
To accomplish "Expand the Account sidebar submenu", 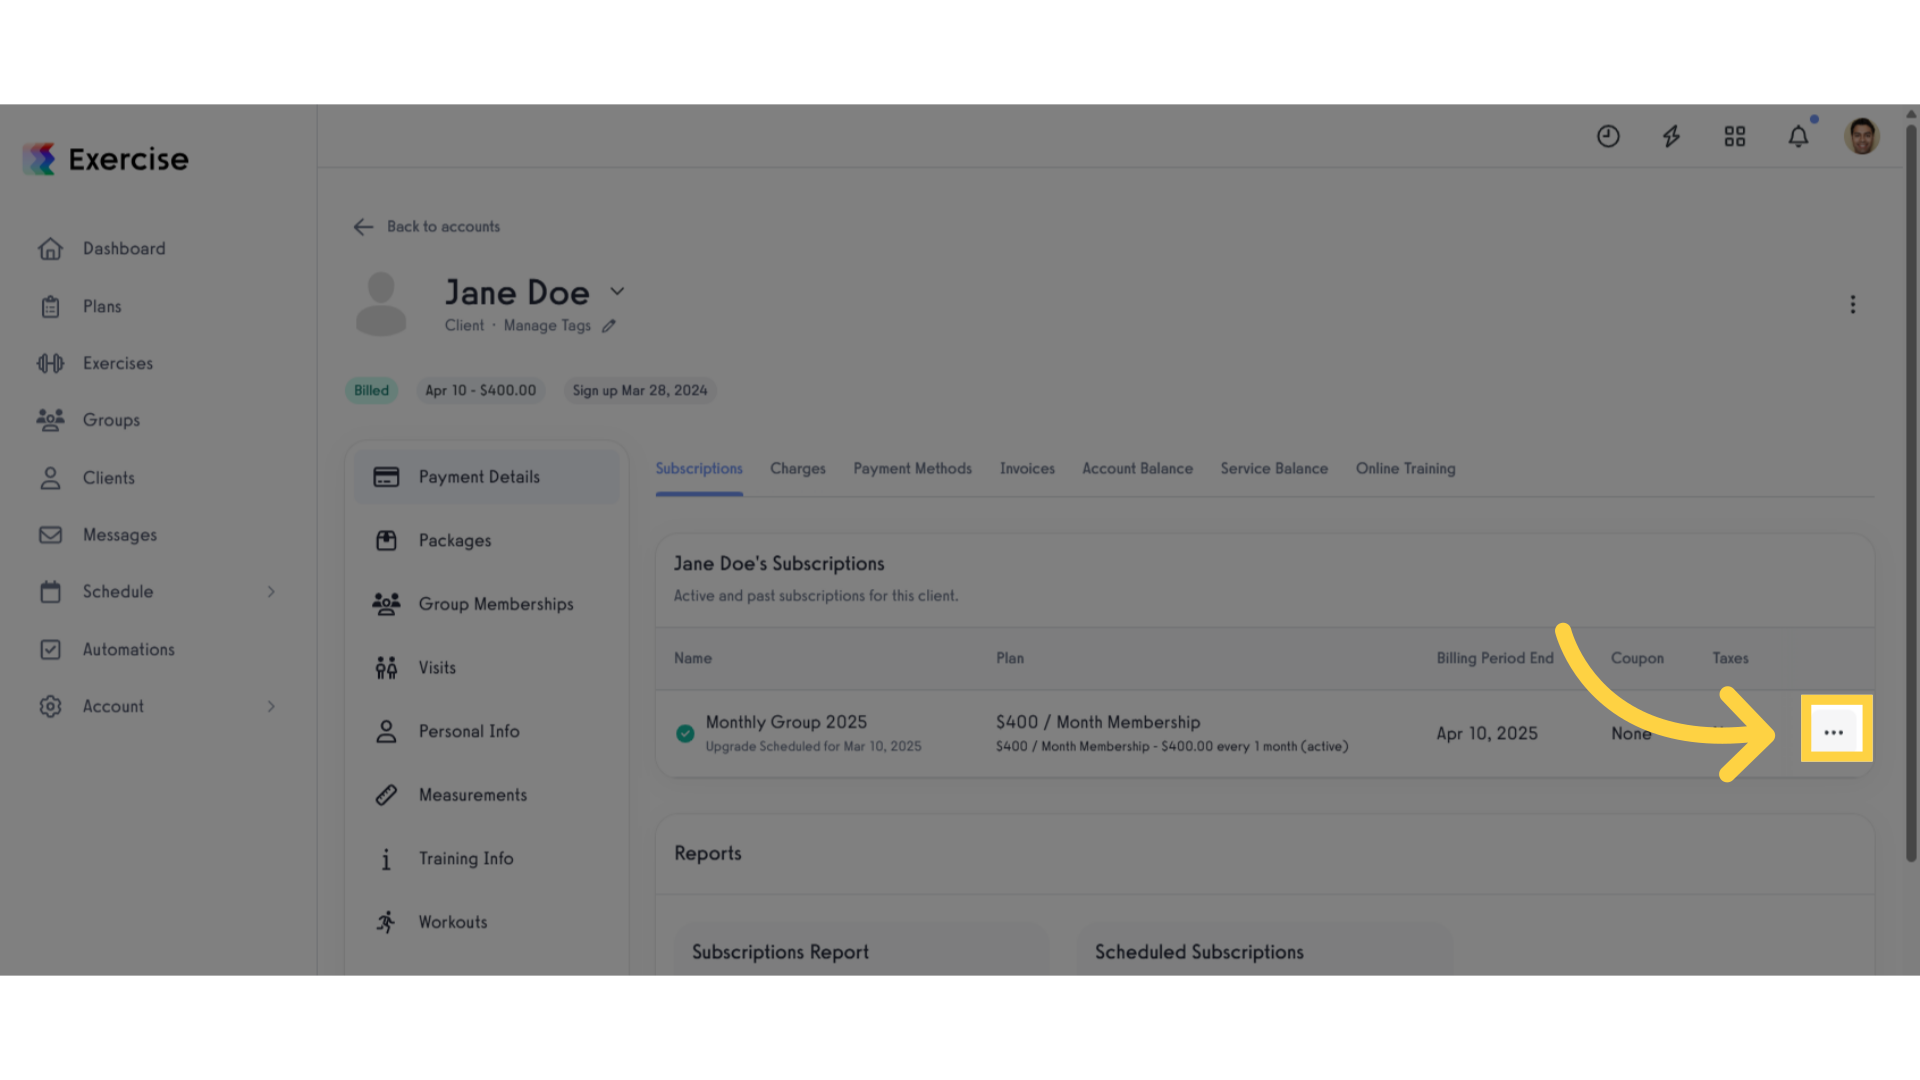I will [271, 707].
